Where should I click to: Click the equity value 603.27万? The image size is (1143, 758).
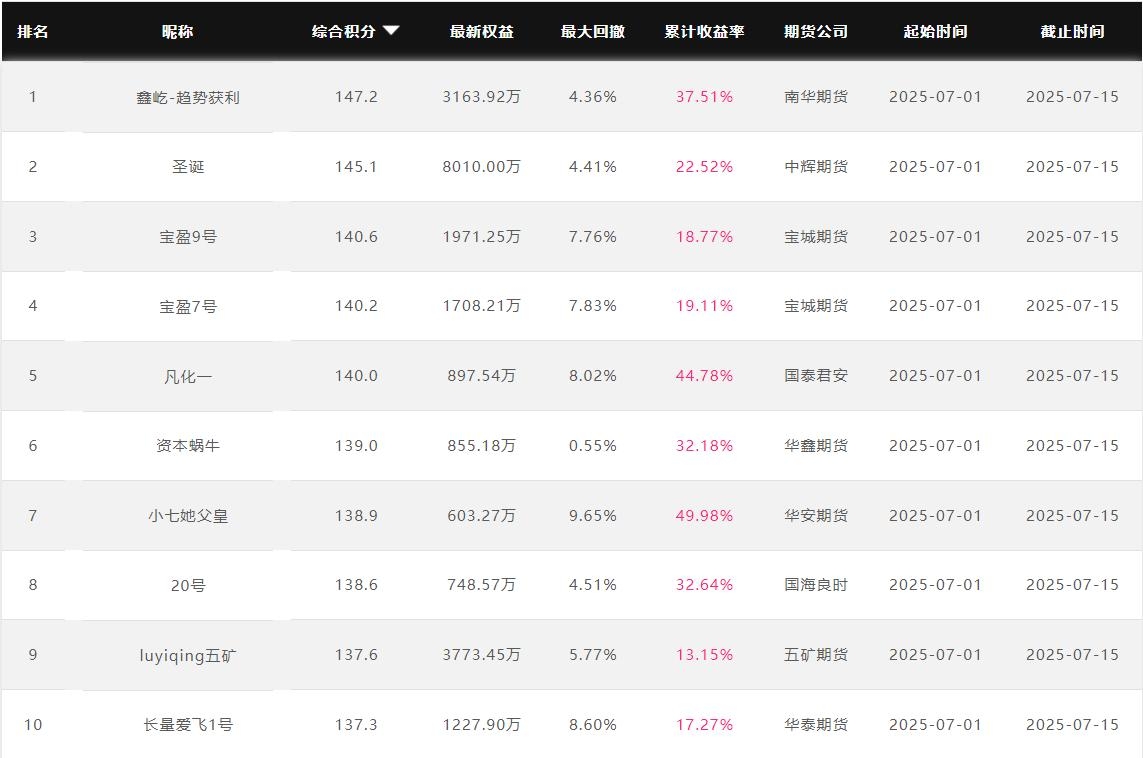pyautogui.click(x=482, y=516)
